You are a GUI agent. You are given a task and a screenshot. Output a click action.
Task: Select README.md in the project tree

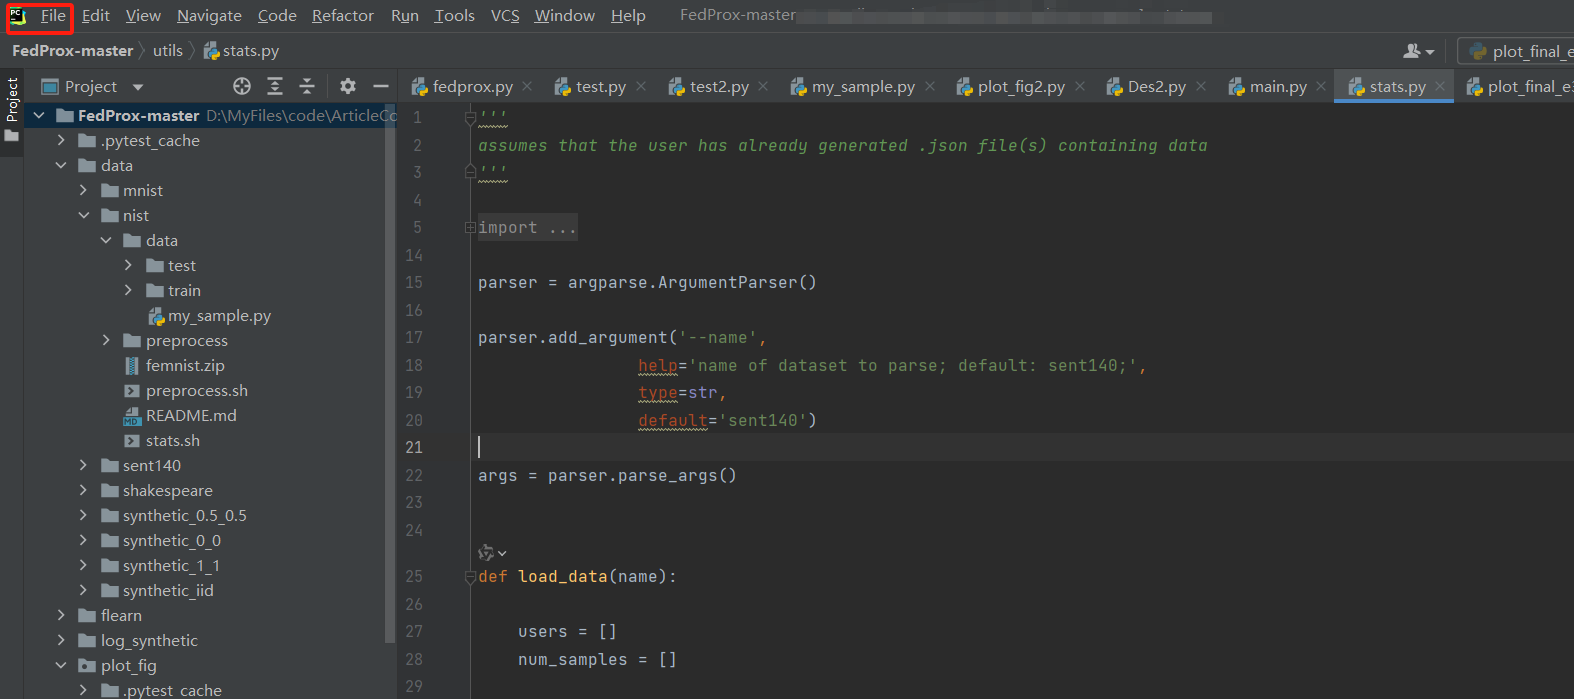tap(191, 416)
